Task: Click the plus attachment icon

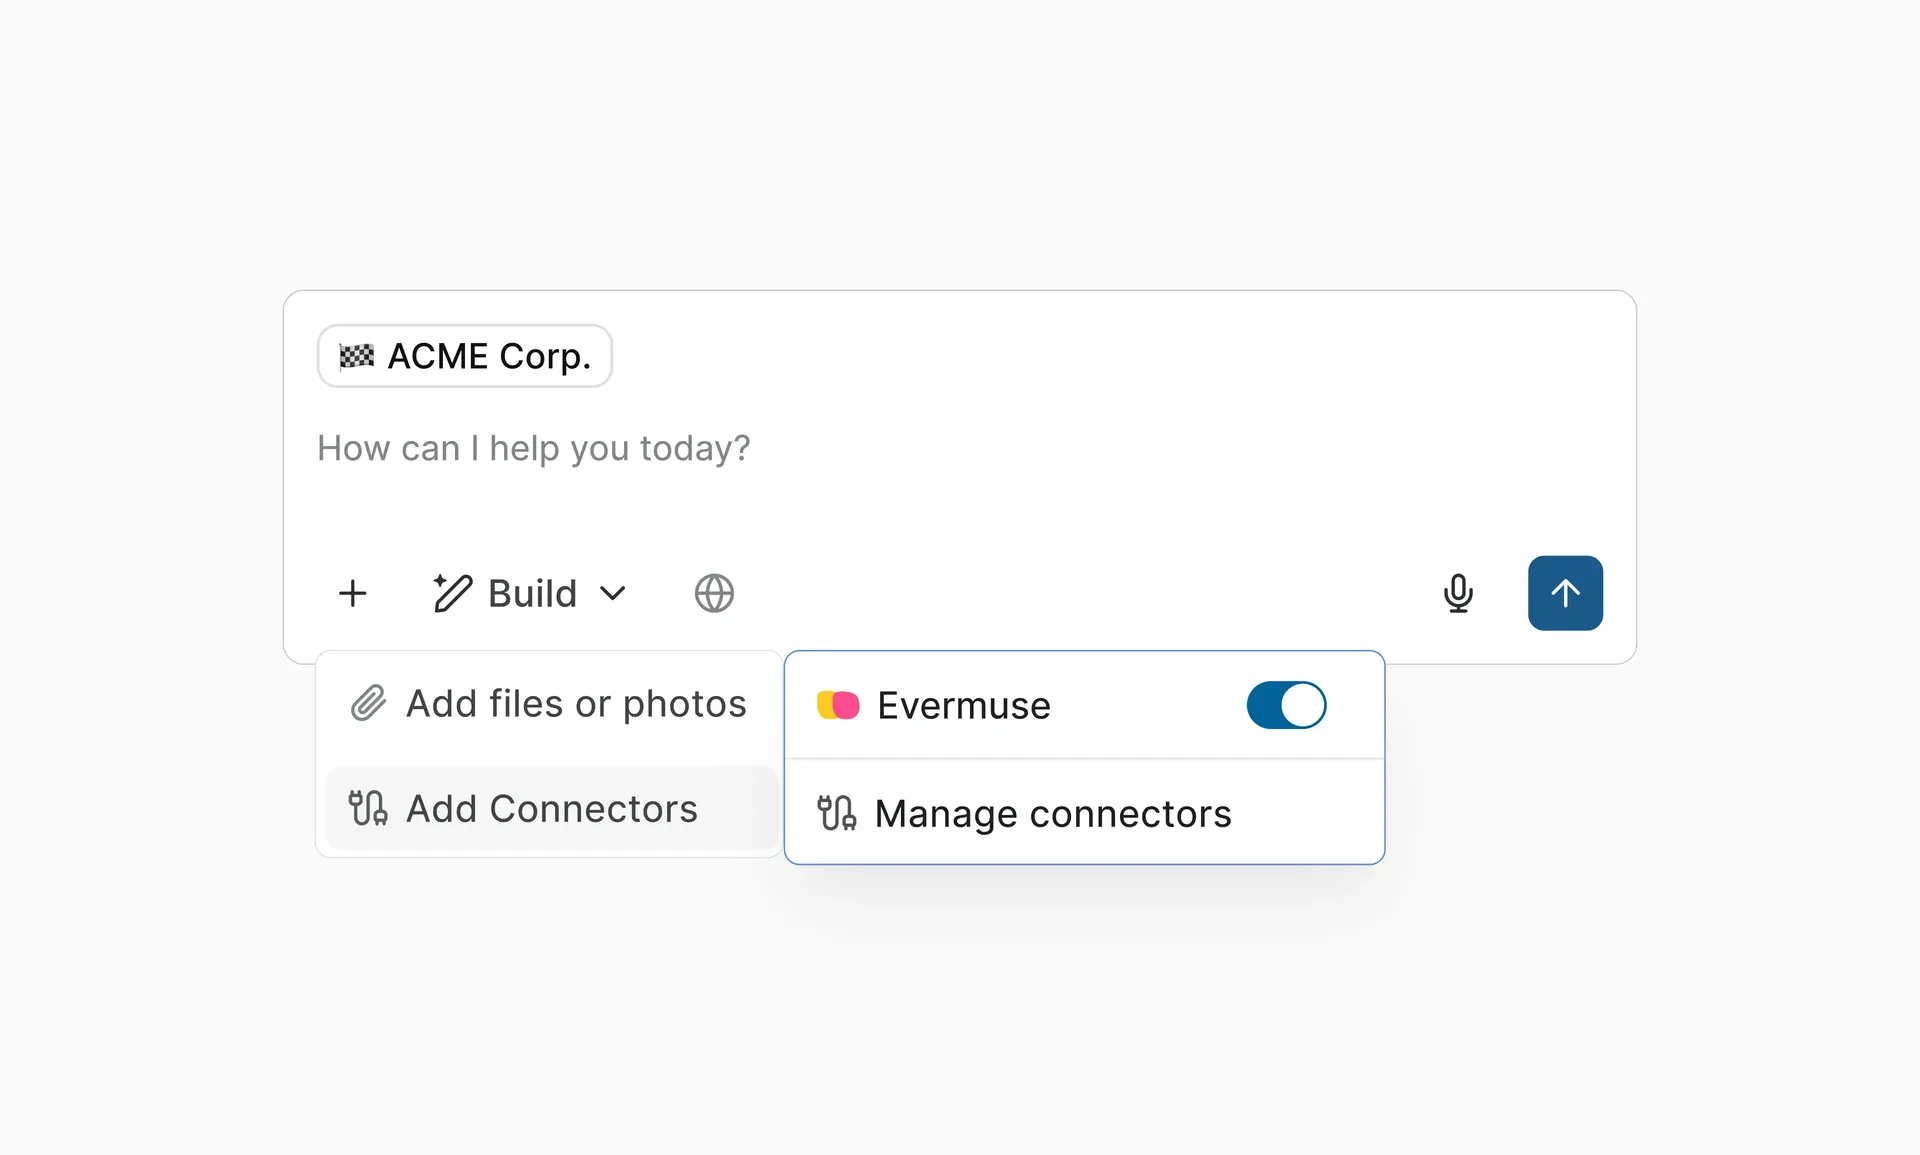Action: click(352, 593)
